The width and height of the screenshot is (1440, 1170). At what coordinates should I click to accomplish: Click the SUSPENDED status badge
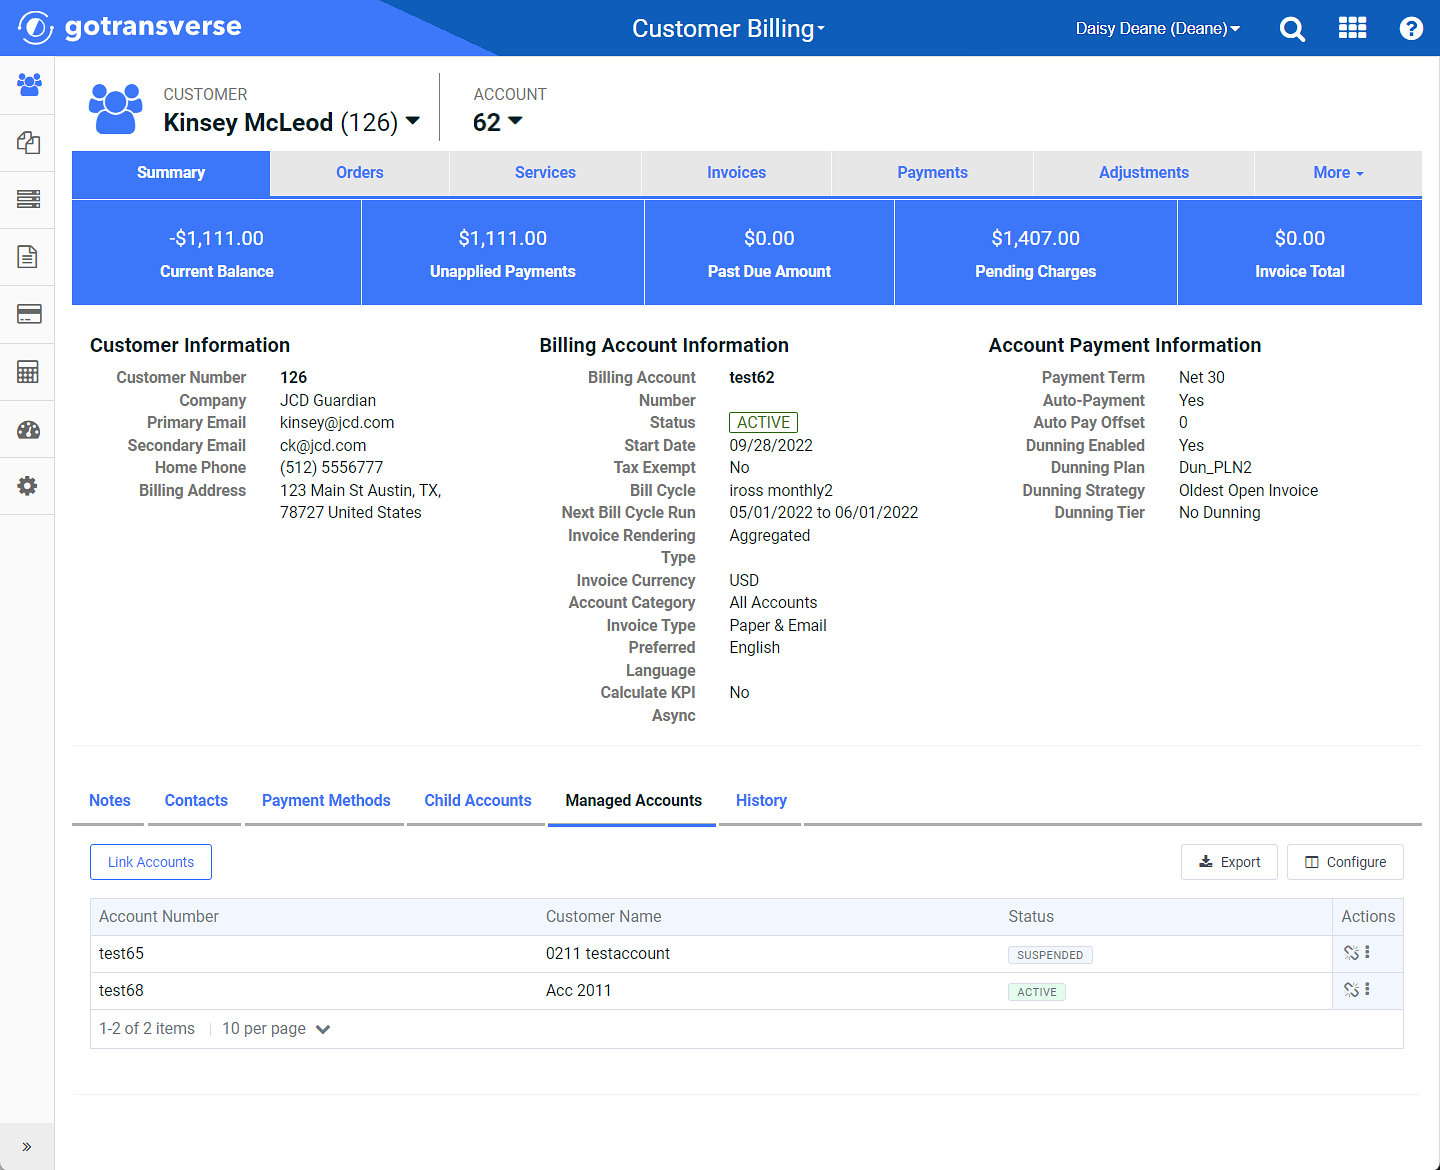tap(1050, 955)
